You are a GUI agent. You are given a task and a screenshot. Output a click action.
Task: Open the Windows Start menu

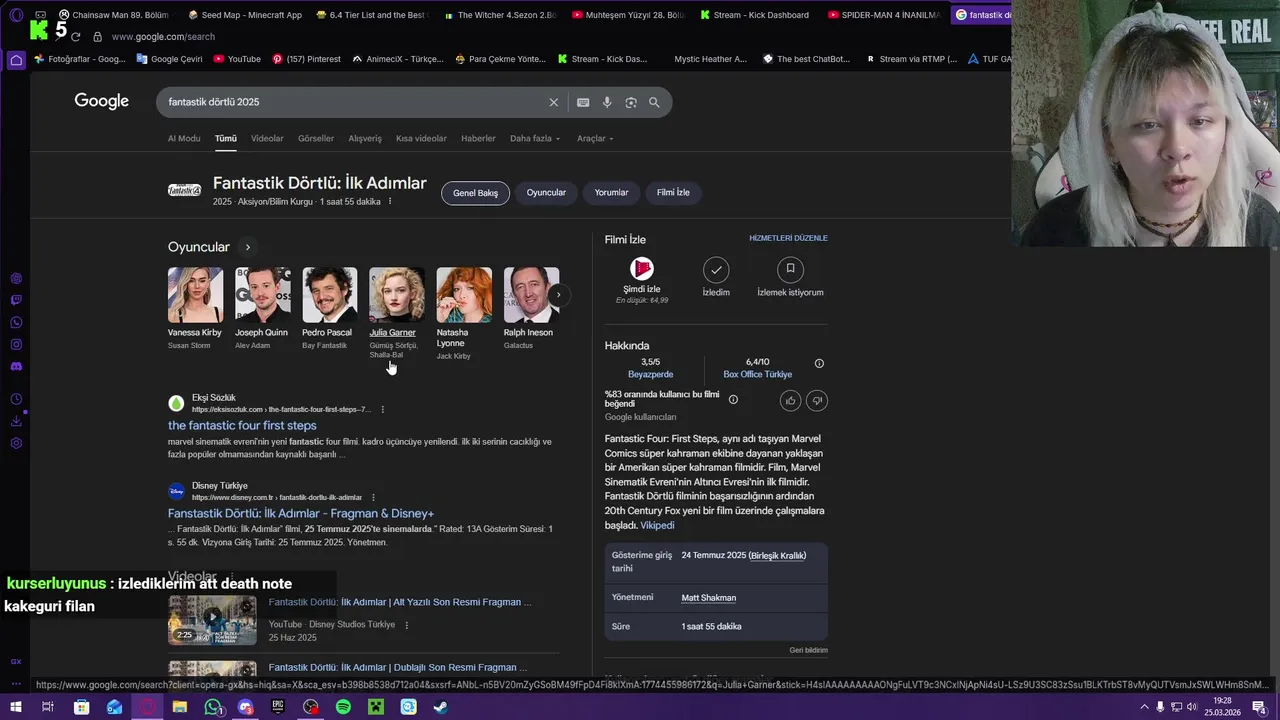click(16, 707)
